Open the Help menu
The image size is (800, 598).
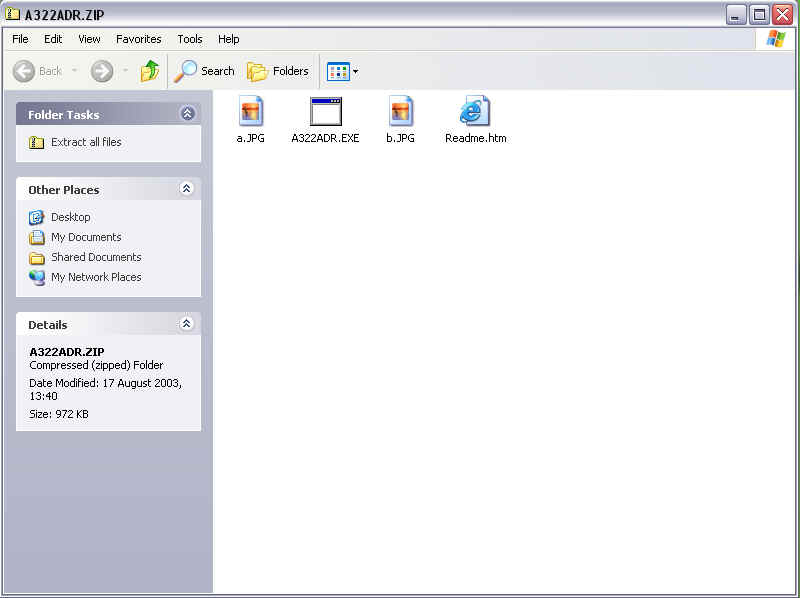[229, 39]
